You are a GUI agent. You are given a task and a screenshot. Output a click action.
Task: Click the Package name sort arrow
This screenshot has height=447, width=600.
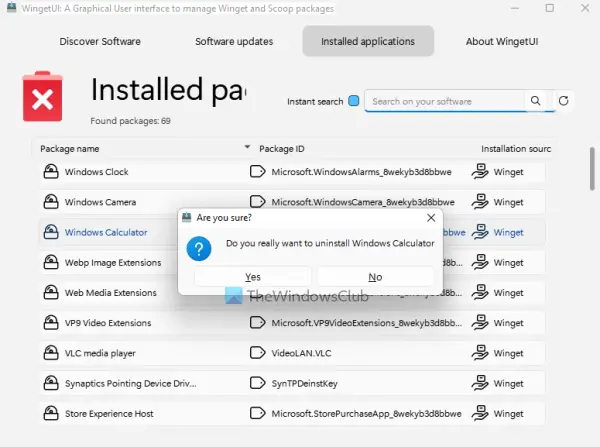pyautogui.click(x=247, y=147)
